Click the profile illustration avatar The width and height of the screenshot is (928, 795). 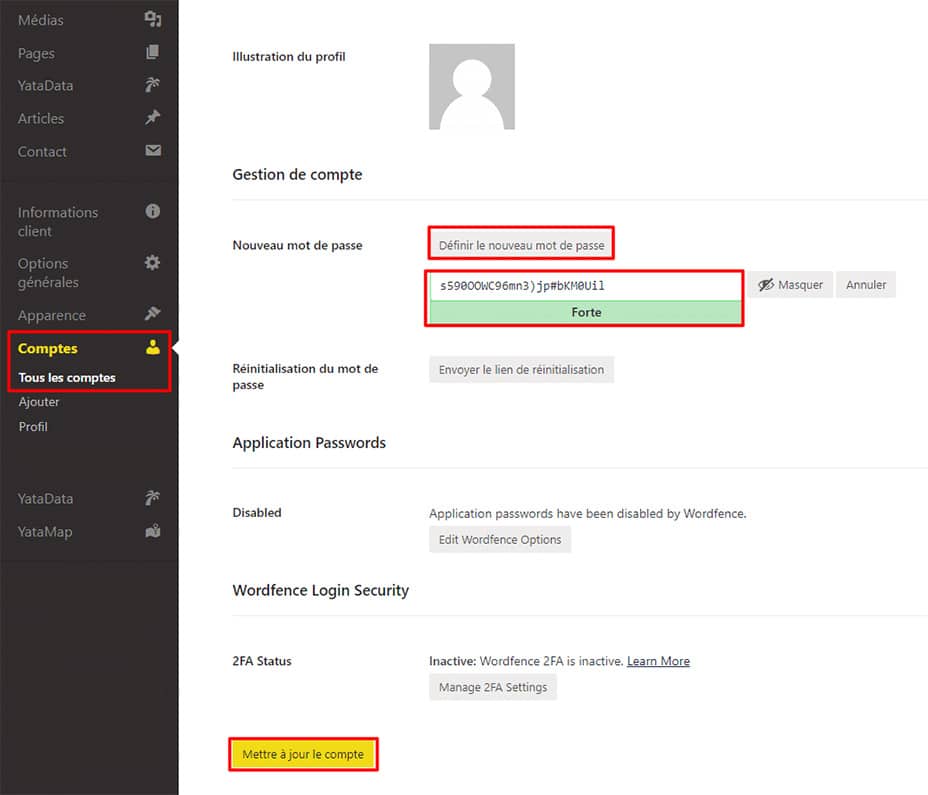472,87
